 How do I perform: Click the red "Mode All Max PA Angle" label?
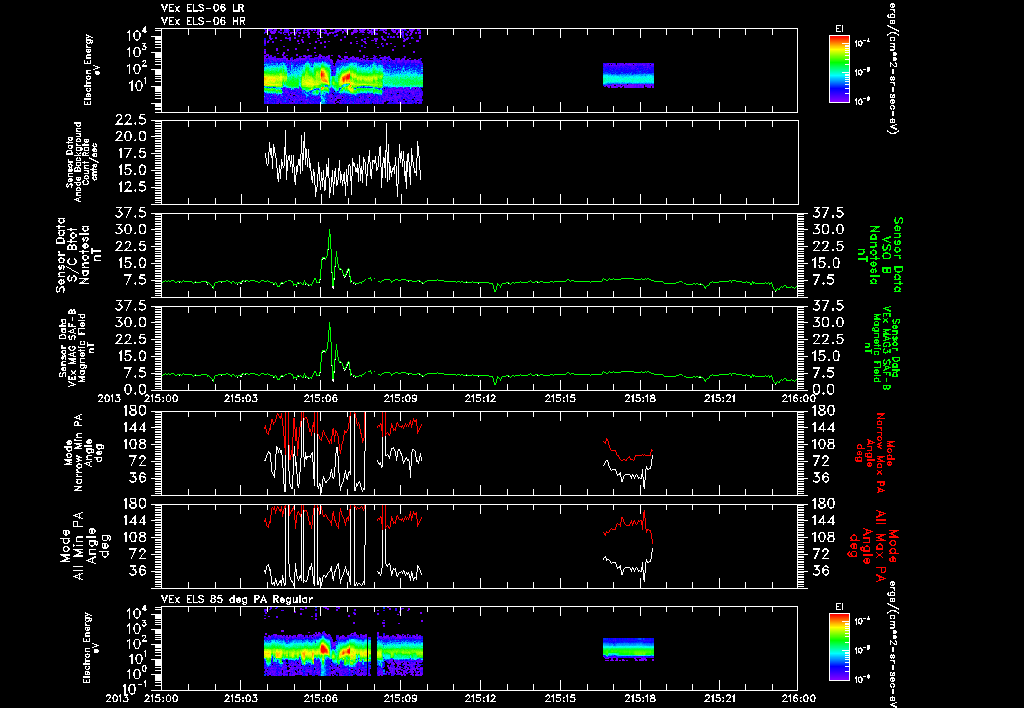click(x=872, y=545)
